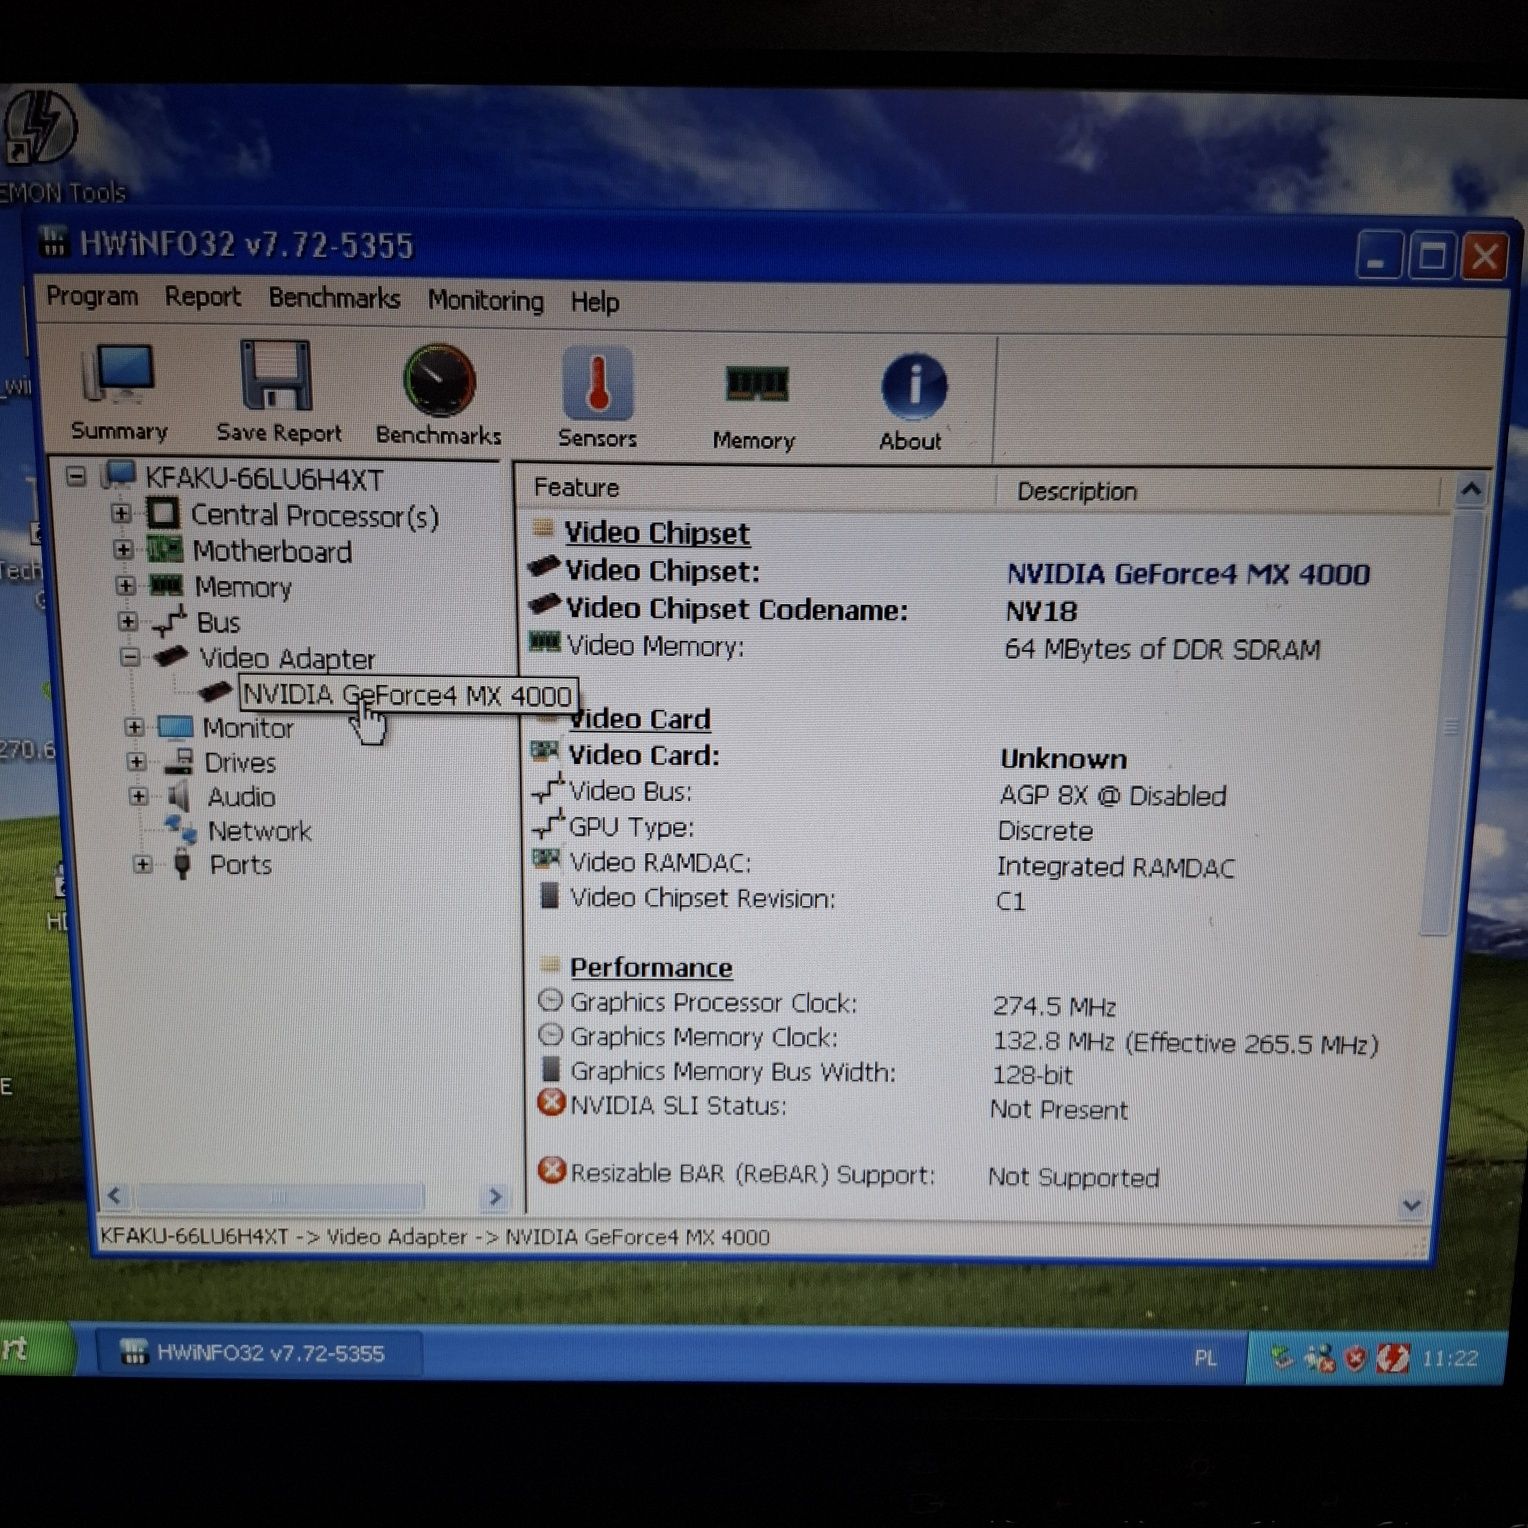
Task: Click the tree pane horizontal scrollbar thumb
Action: click(280, 1196)
